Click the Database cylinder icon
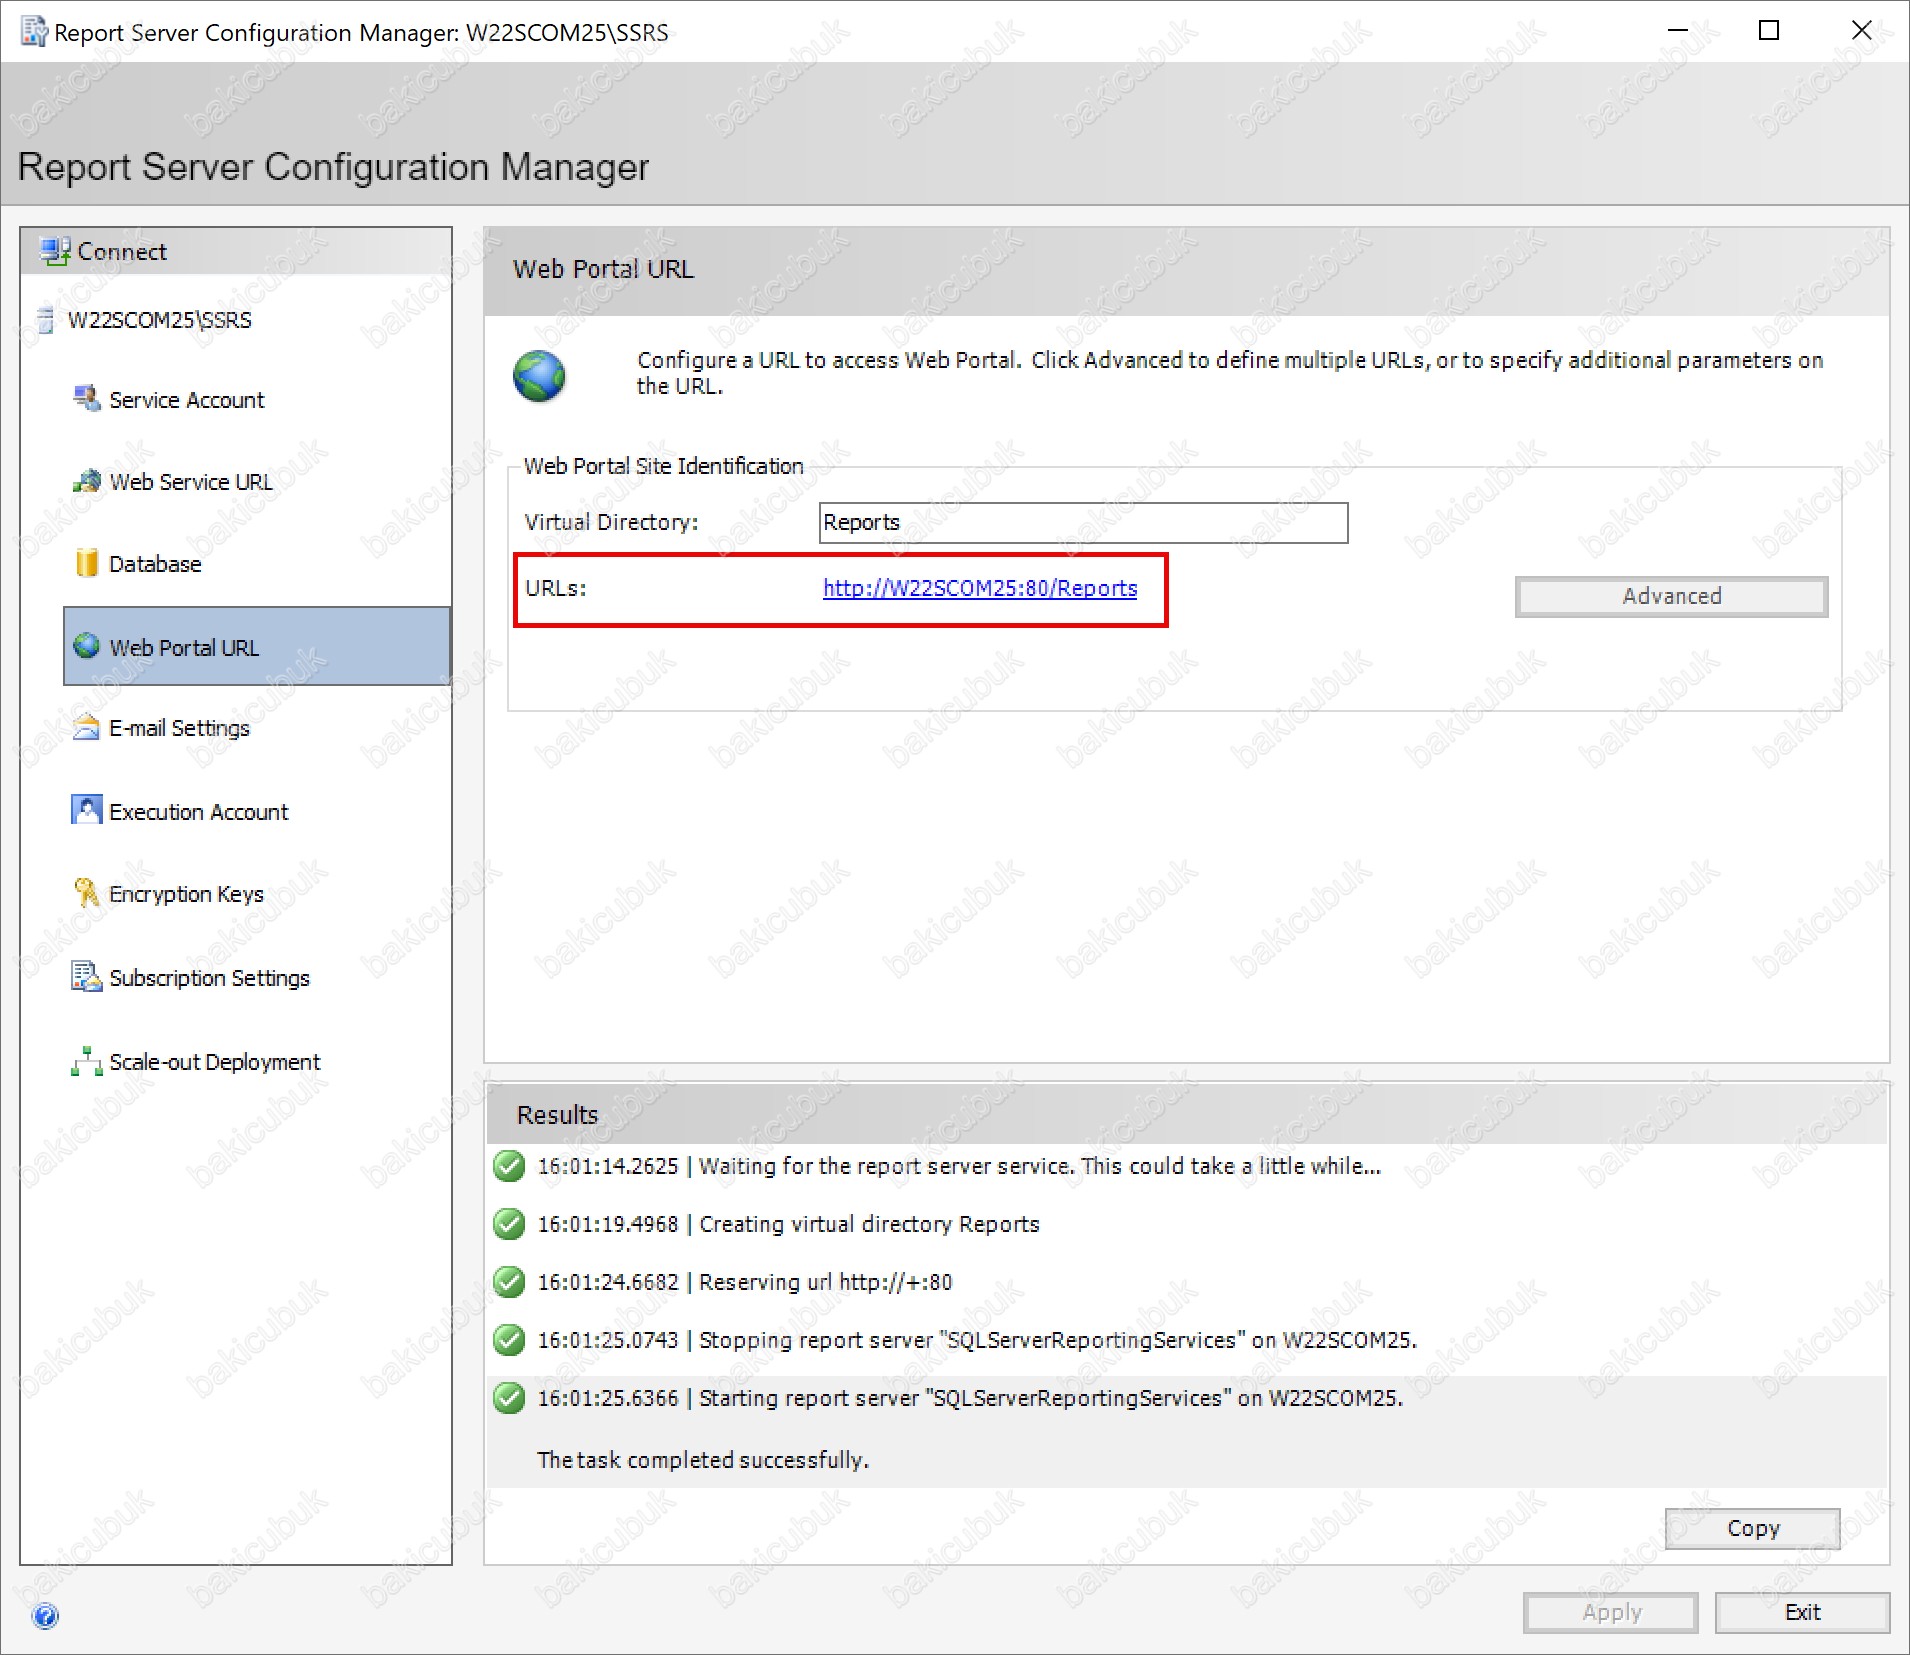 [x=87, y=563]
